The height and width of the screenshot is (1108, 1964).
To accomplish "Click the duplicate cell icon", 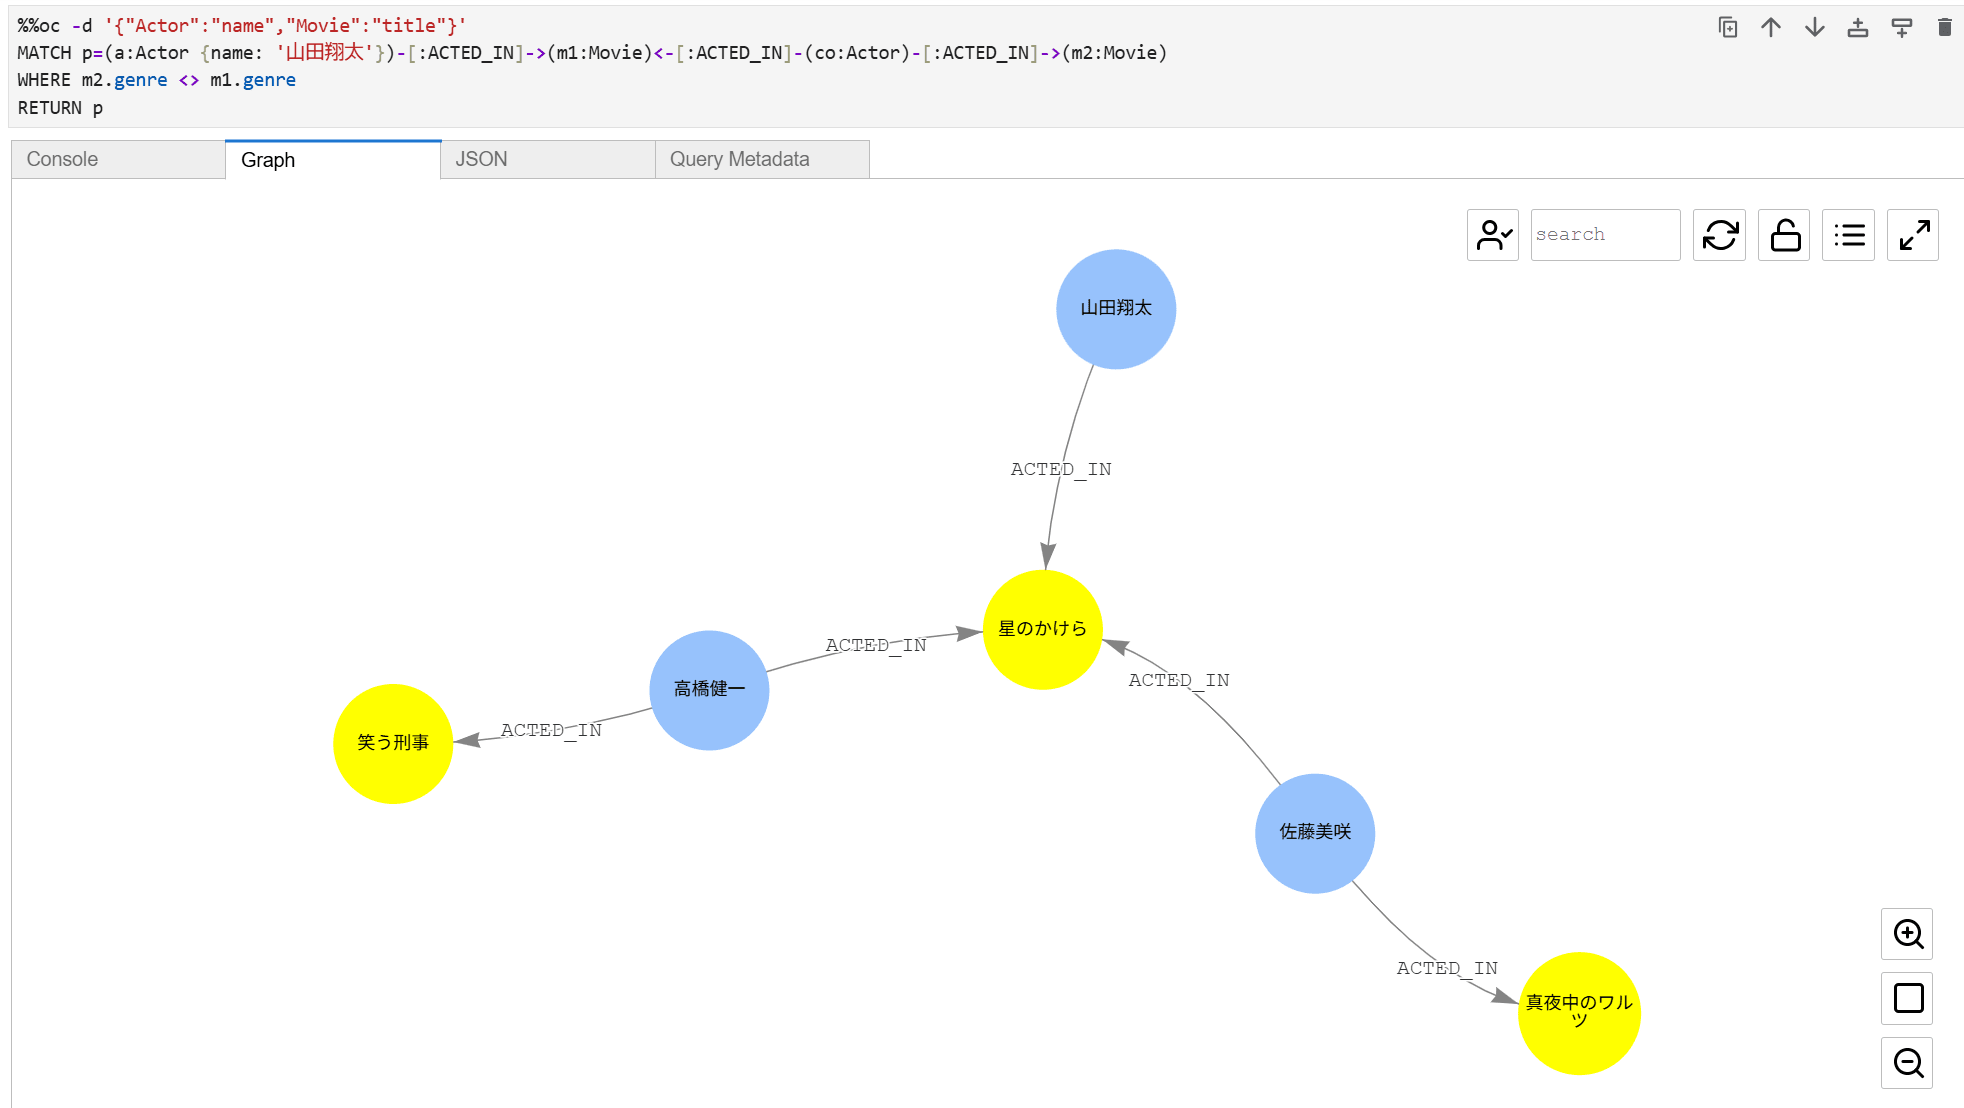I will [x=1727, y=27].
